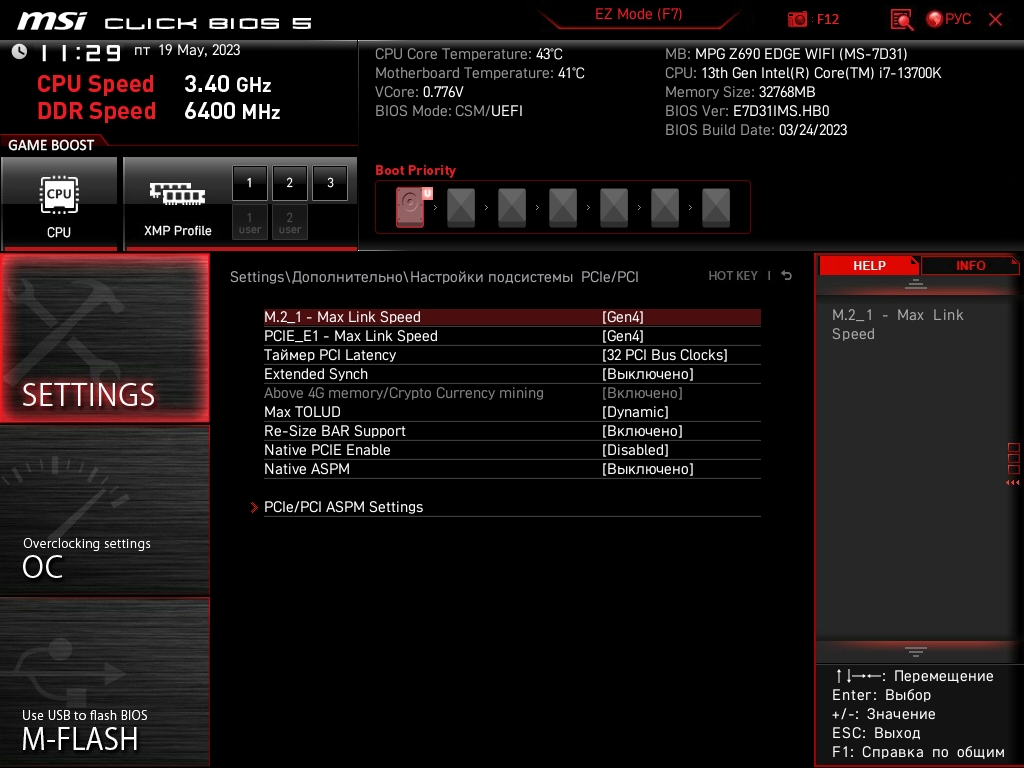Click the MSI logo
1024x768 pixels.
[x=52, y=21]
